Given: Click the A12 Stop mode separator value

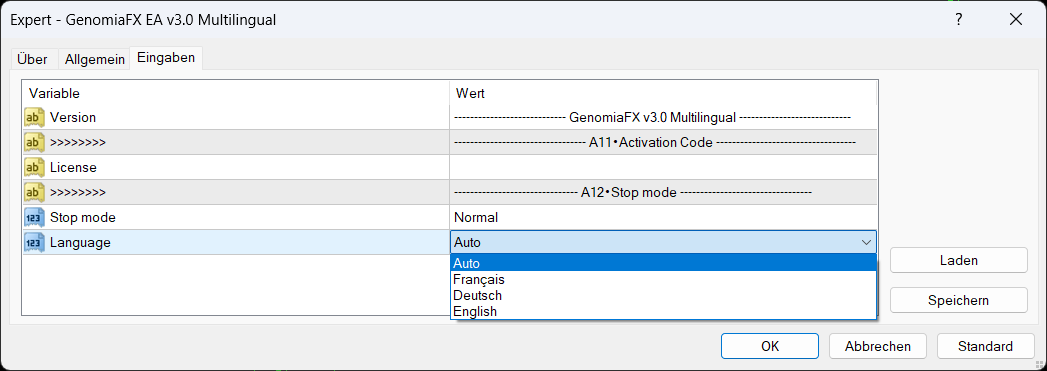Looking at the screenshot, I should (663, 193).
